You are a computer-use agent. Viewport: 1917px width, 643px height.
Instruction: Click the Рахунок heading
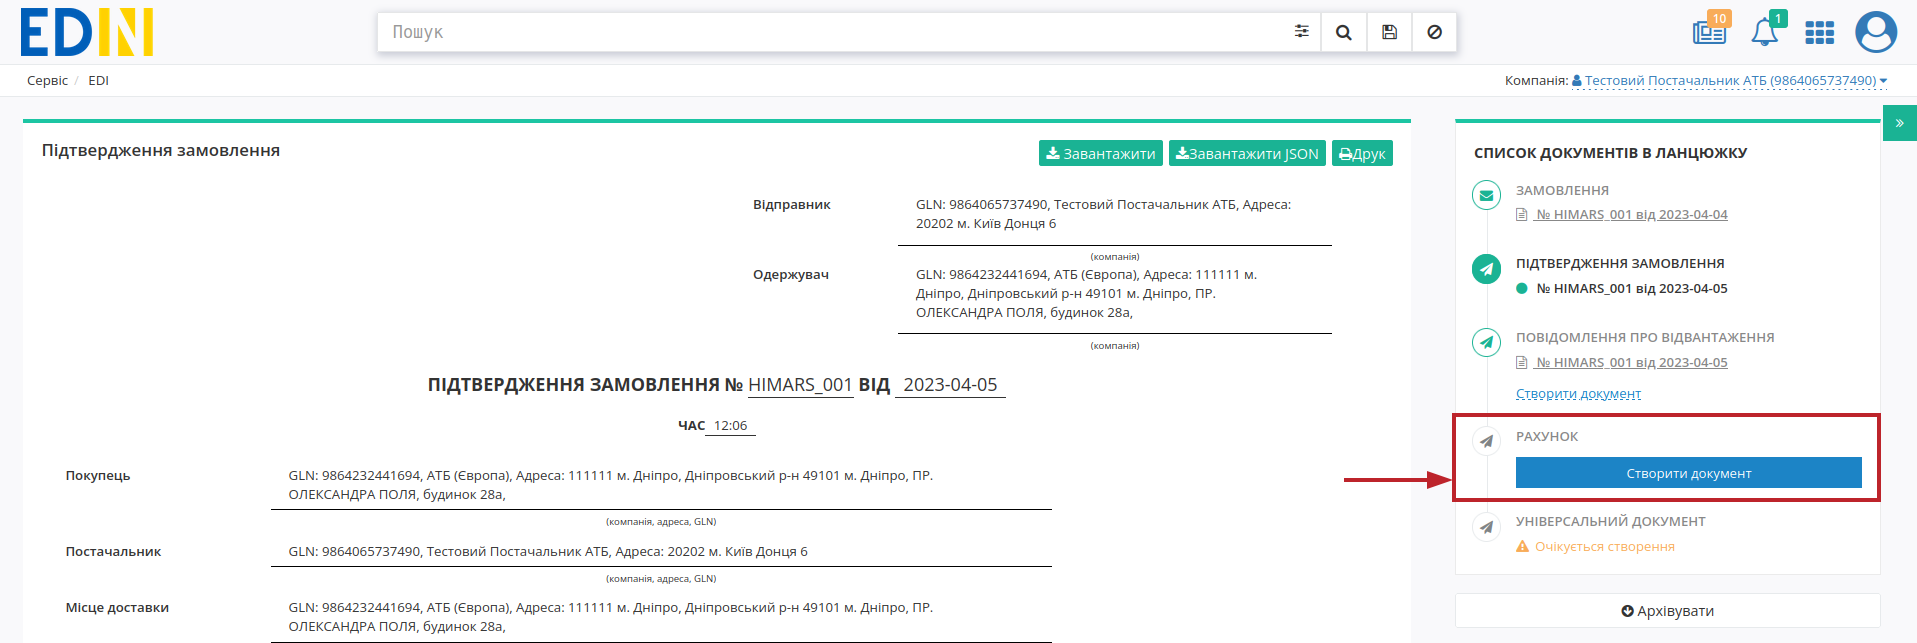tap(1547, 437)
